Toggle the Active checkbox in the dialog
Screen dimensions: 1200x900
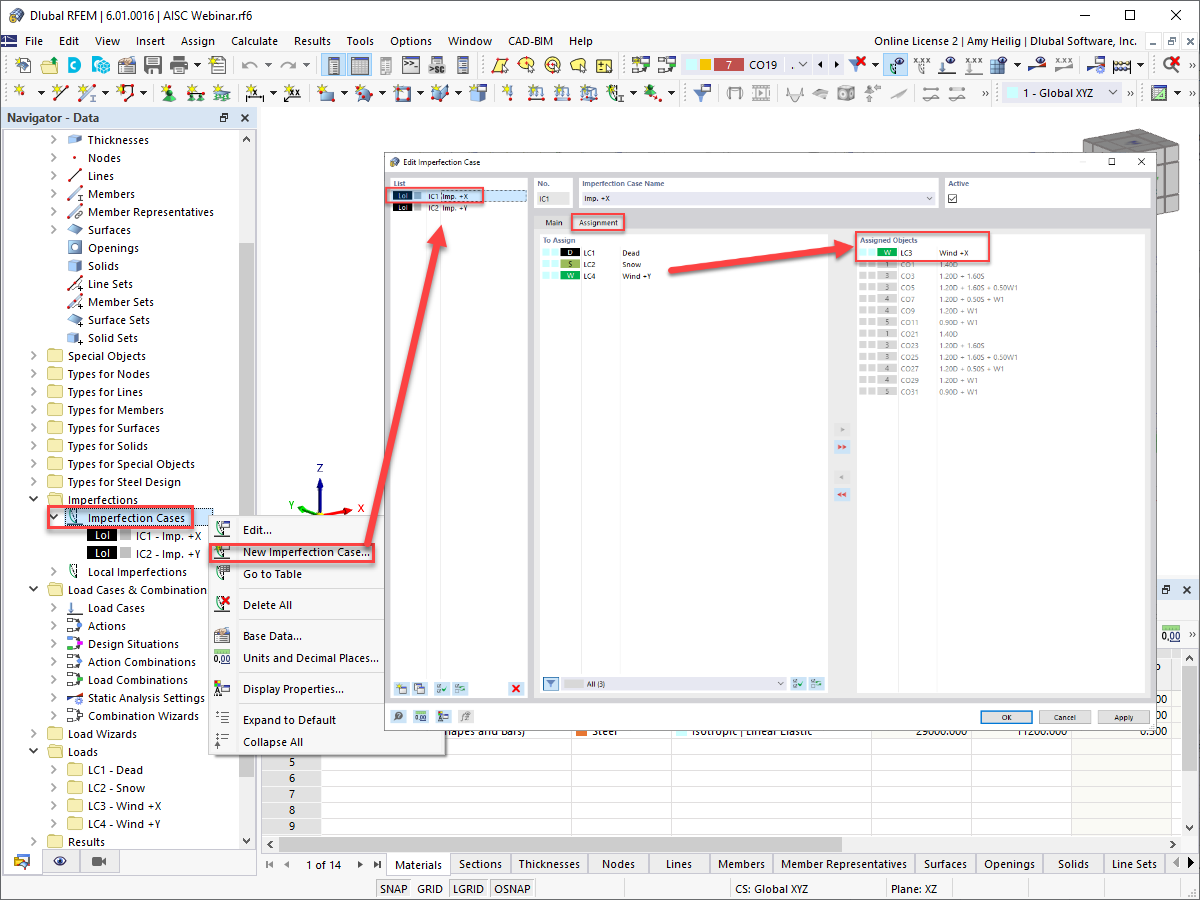[x=952, y=199]
